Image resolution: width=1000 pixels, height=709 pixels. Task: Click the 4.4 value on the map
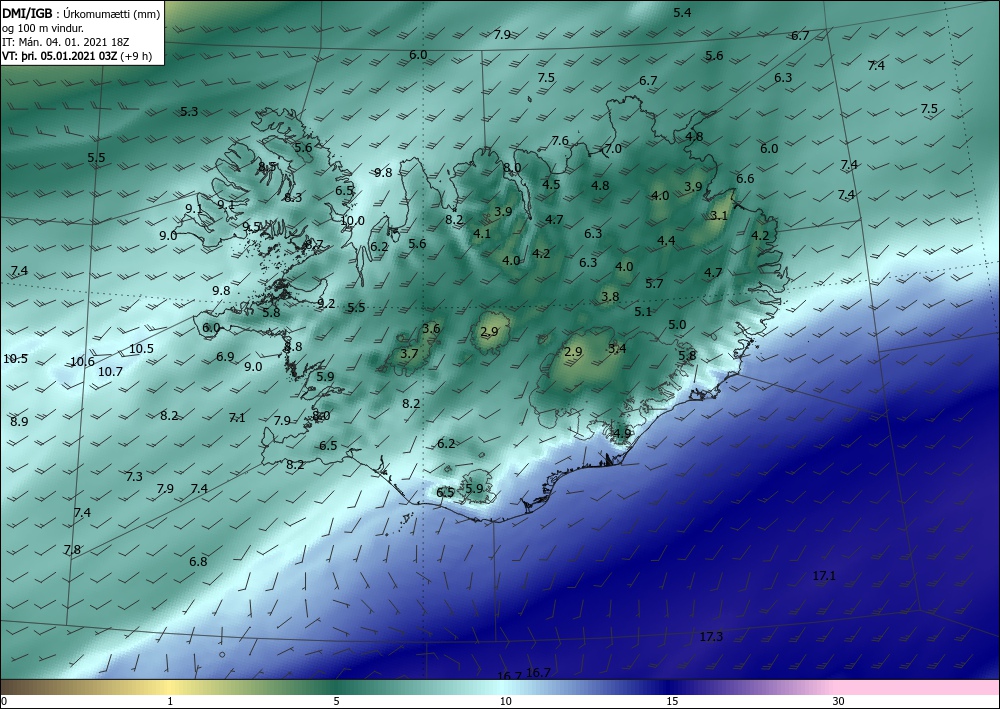coord(666,240)
